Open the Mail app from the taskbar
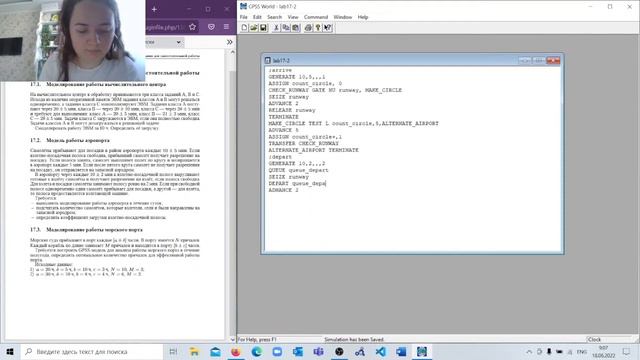The image size is (640, 360). pyautogui.click(x=215, y=351)
